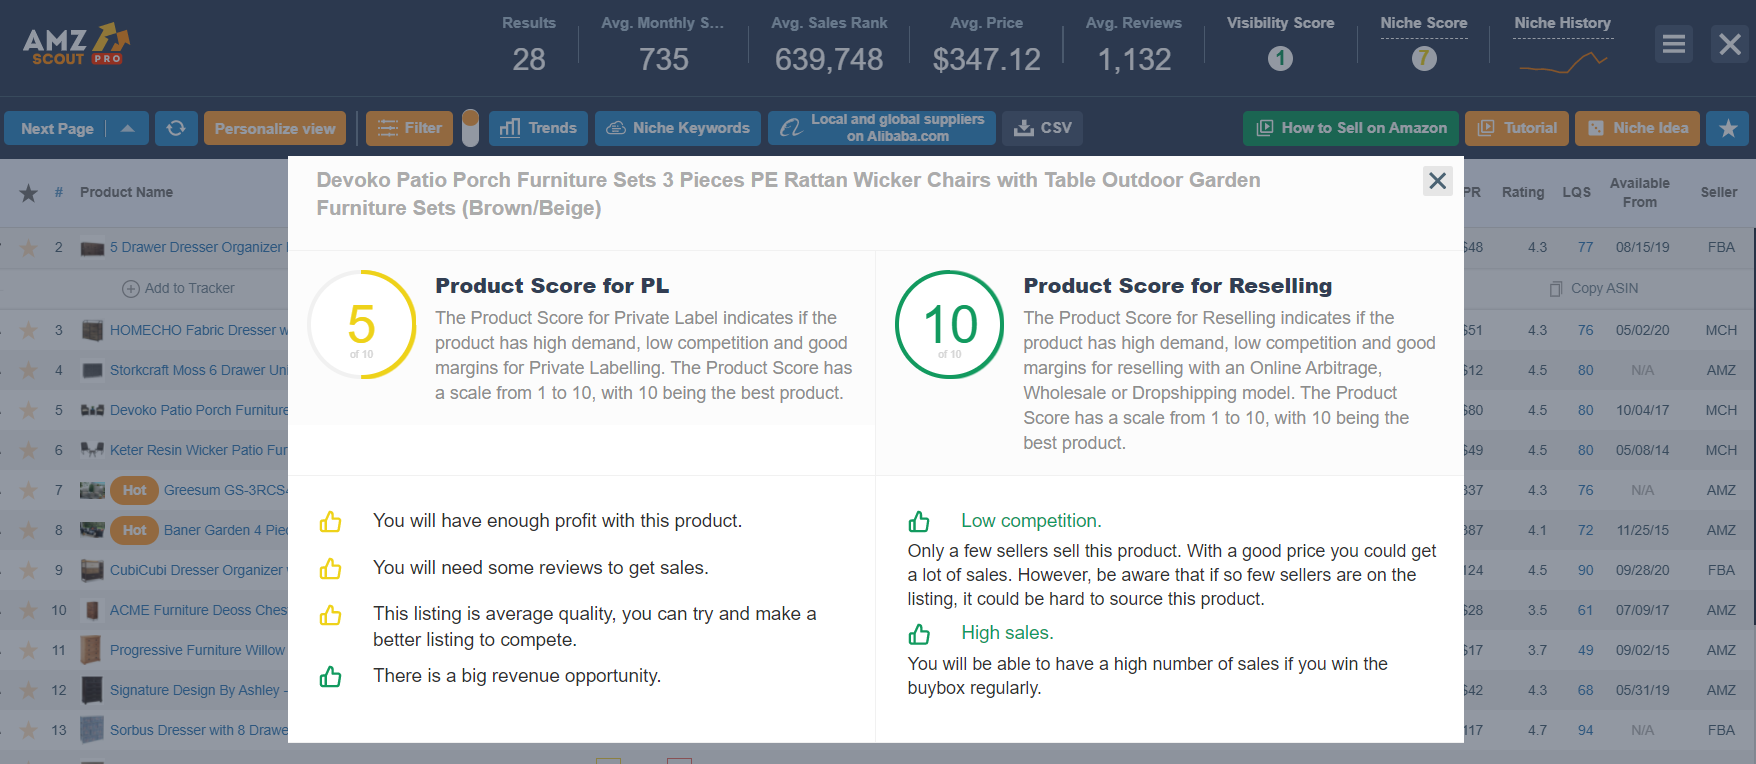
Task: Open the Tutorial
Action: 1517,128
